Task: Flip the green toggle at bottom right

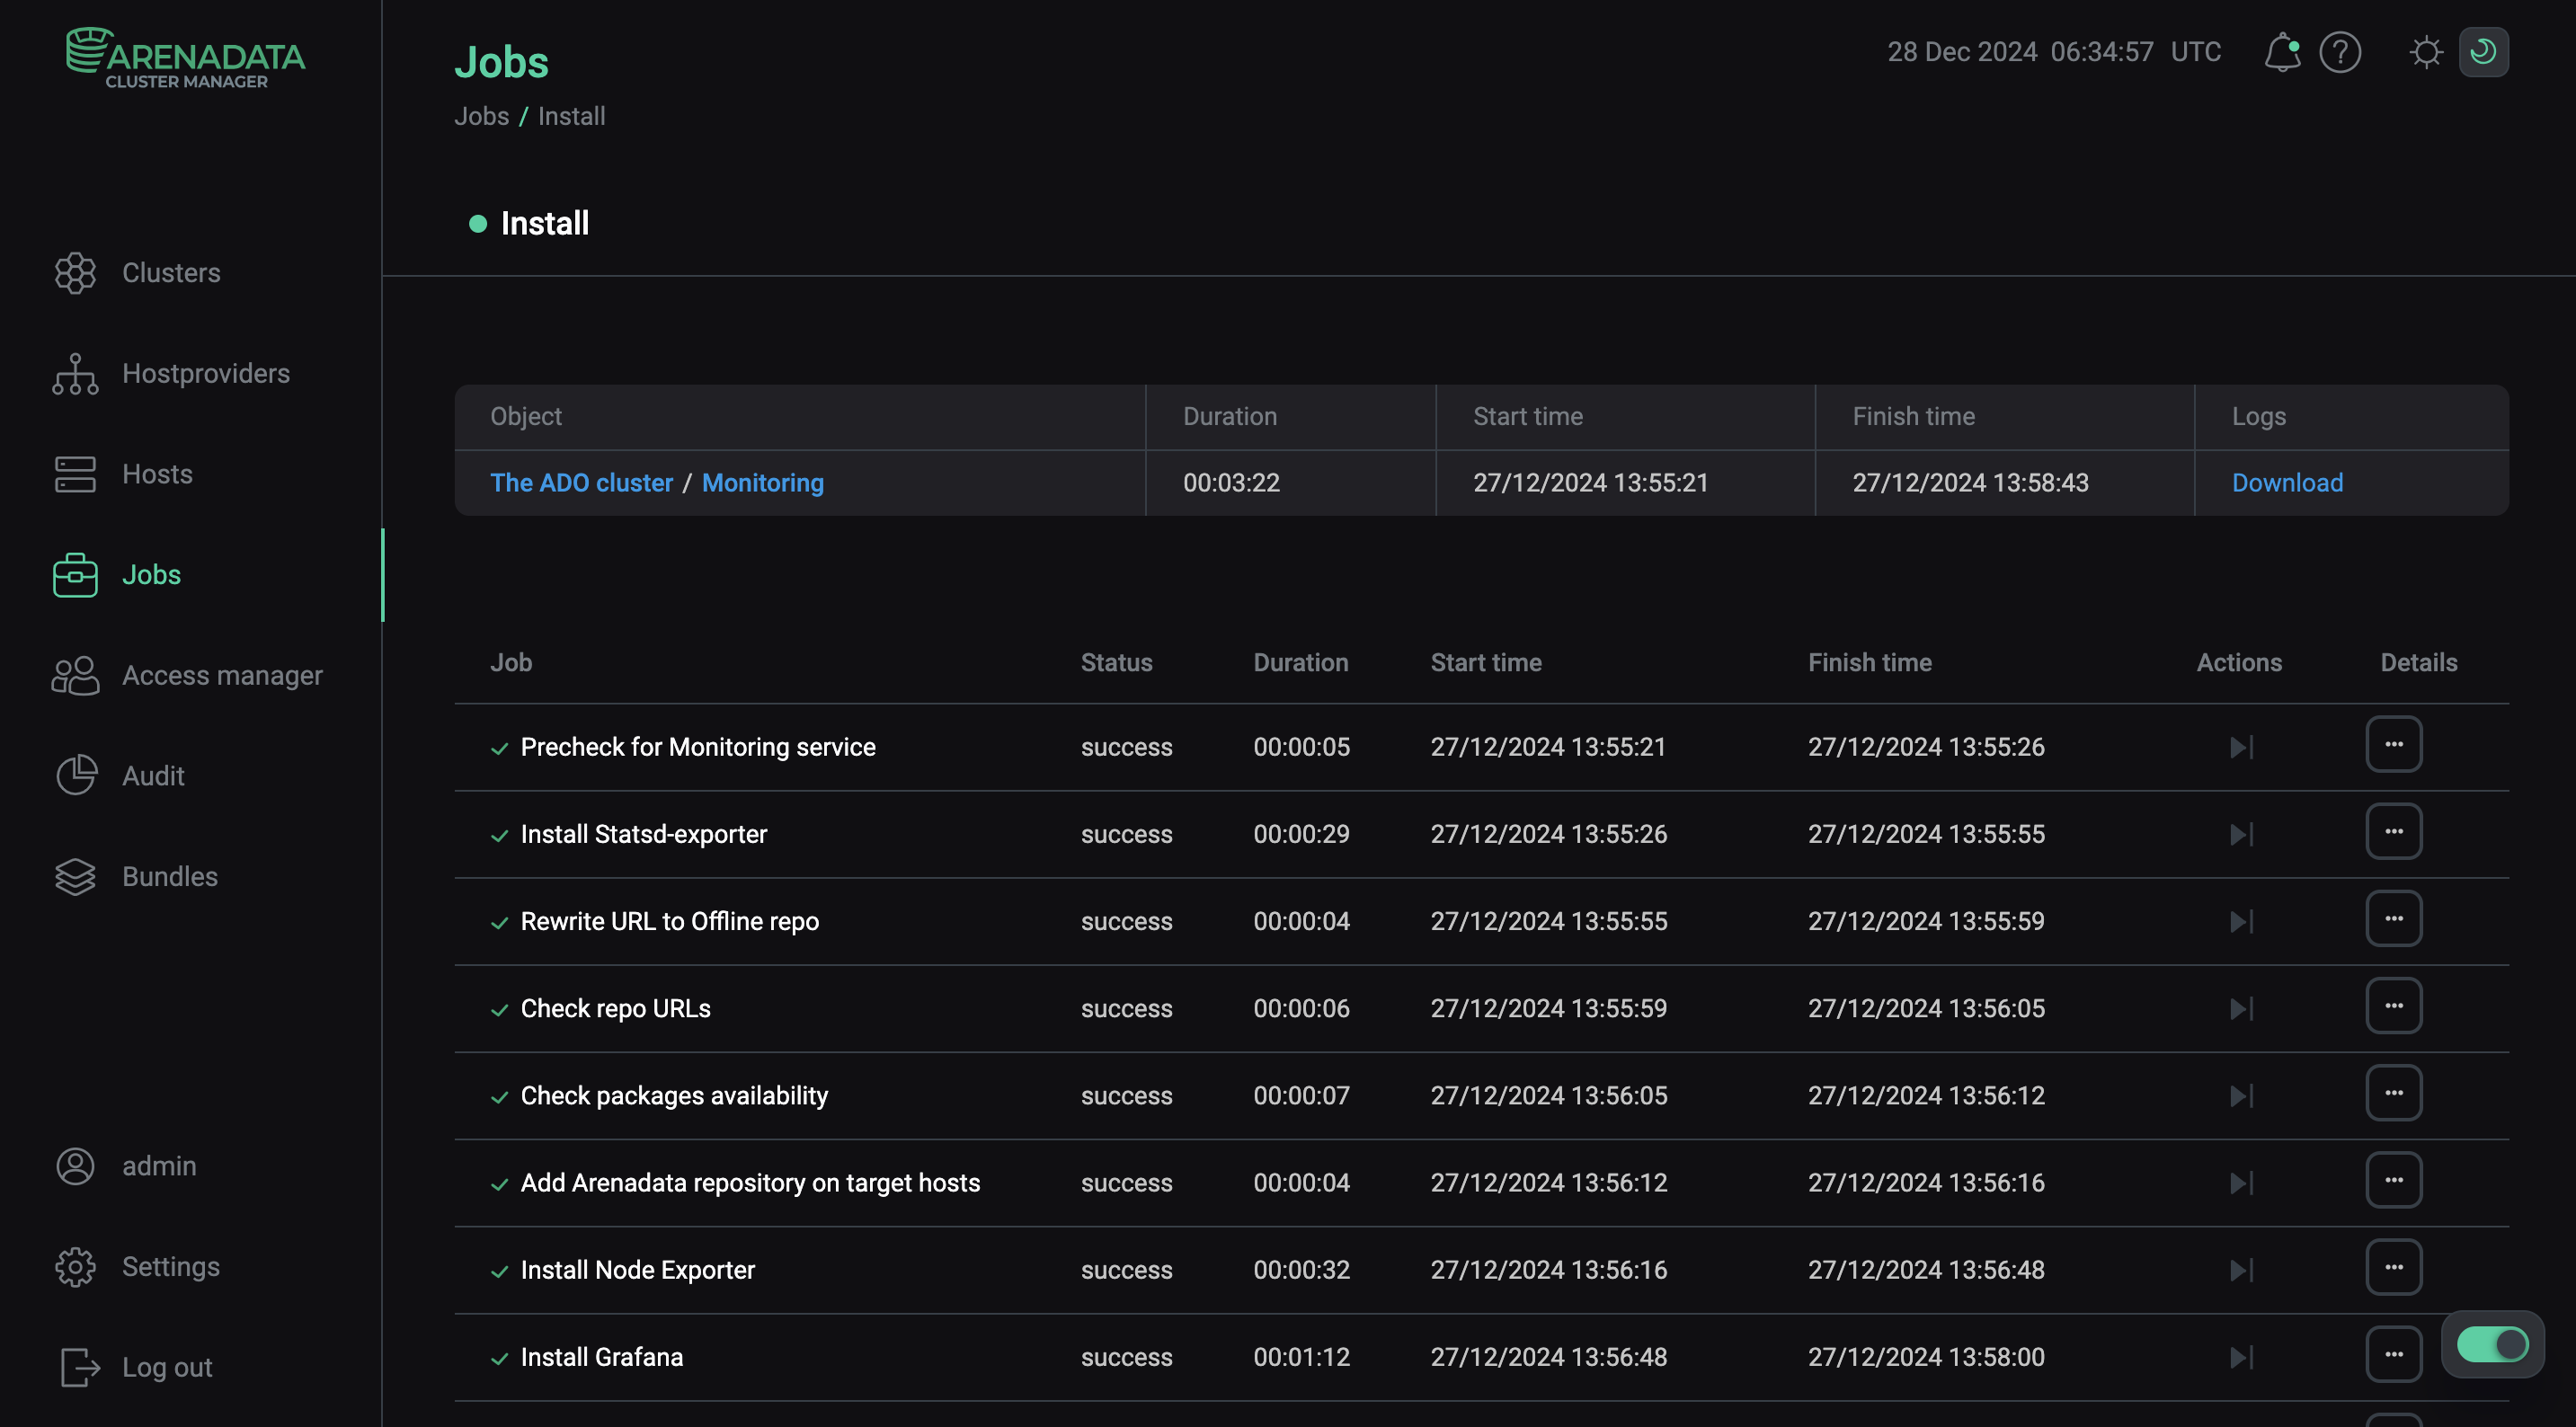Action: (2491, 1344)
